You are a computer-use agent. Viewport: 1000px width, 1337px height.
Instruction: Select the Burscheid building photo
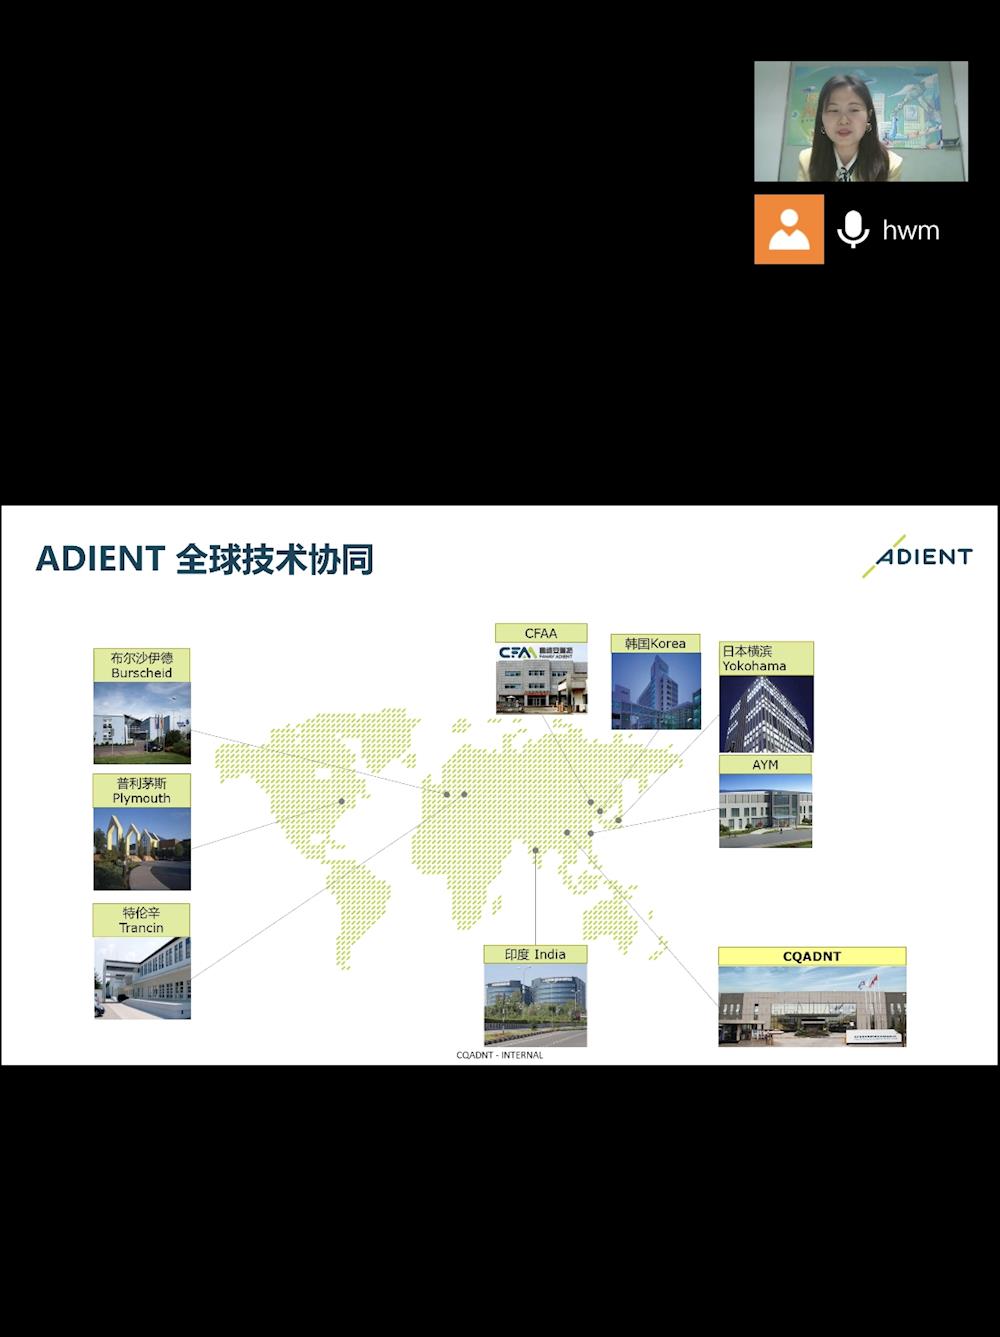coord(142,723)
